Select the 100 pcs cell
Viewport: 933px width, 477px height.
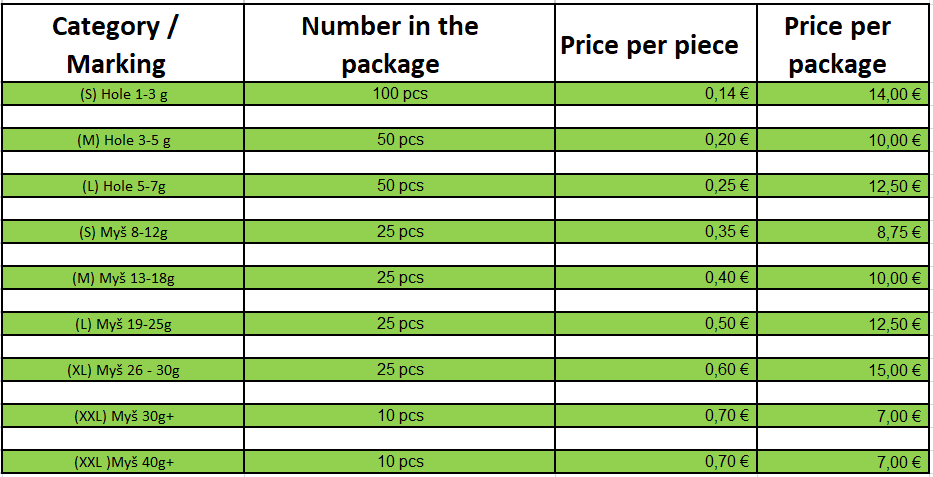click(x=399, y=94)
